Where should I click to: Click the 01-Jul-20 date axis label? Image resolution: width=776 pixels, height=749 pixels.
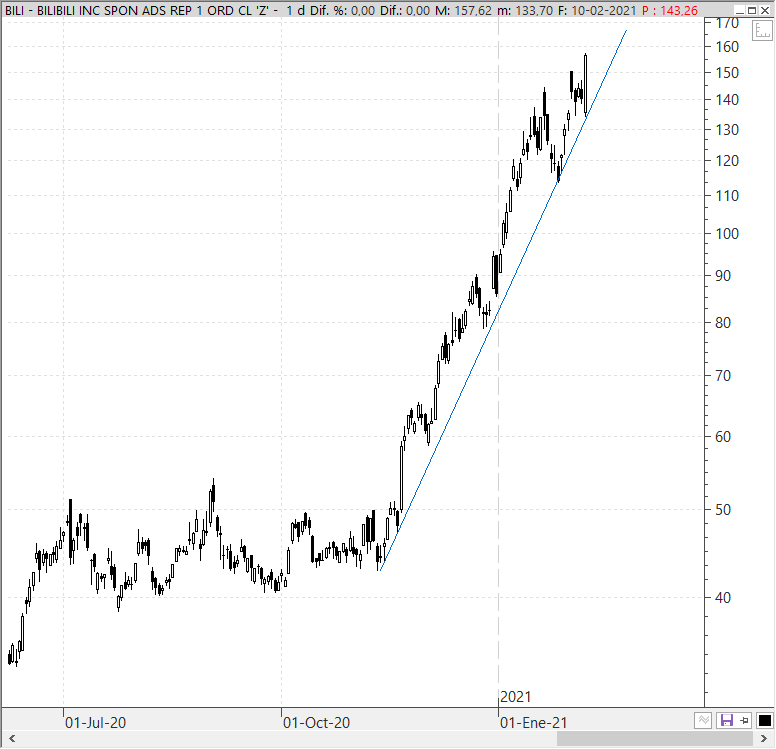[95, 723]
